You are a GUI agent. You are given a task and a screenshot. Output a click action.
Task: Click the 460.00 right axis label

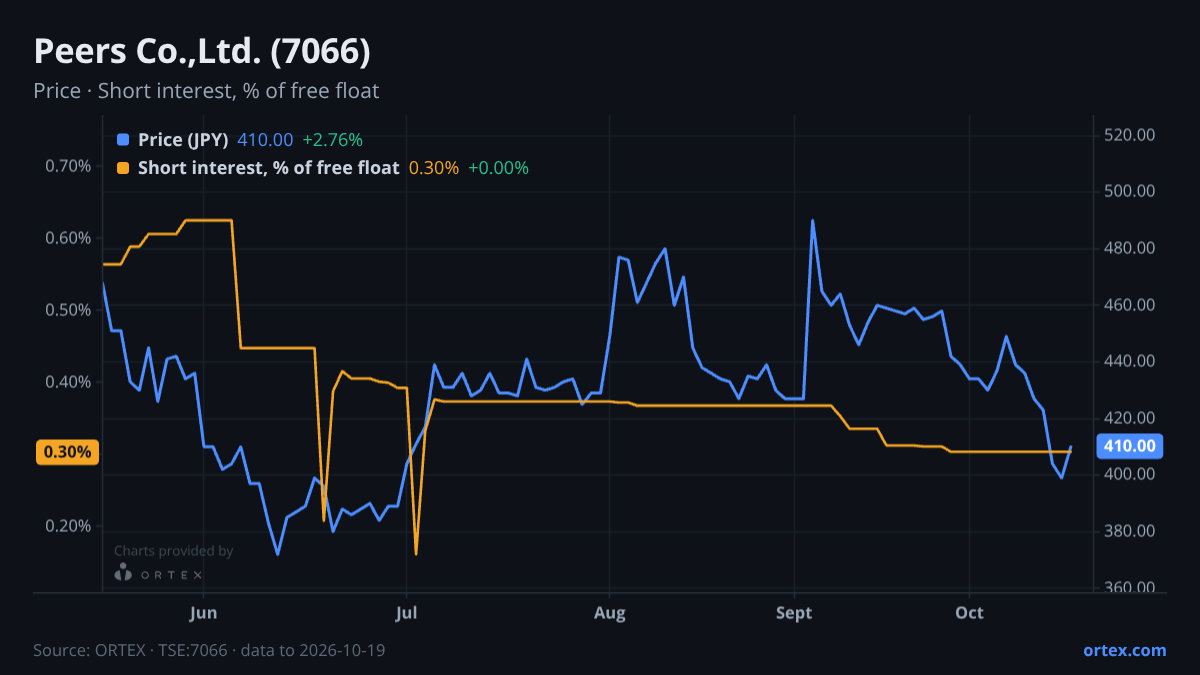[1130, 305]
